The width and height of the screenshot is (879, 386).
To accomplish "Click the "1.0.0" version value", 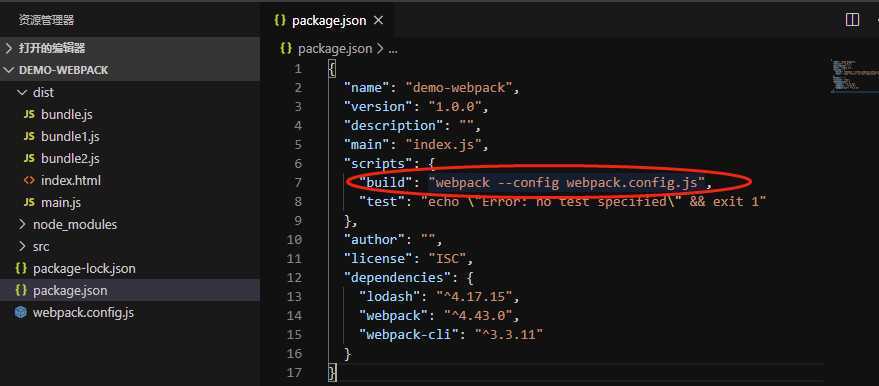I will (455, 106).
